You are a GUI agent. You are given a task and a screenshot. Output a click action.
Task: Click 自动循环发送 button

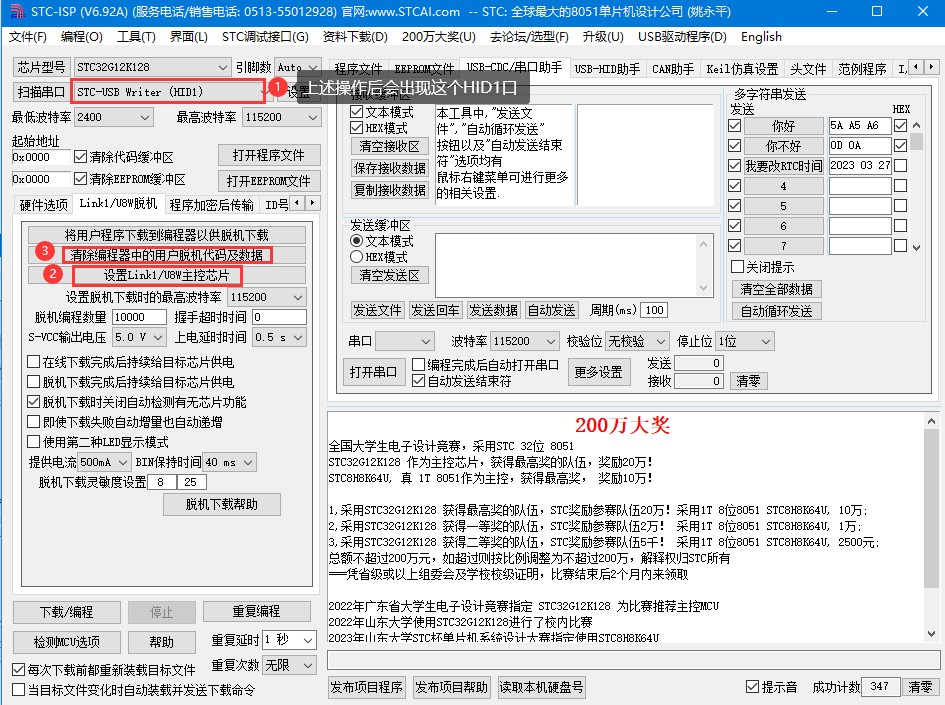[x=777, y=311]
